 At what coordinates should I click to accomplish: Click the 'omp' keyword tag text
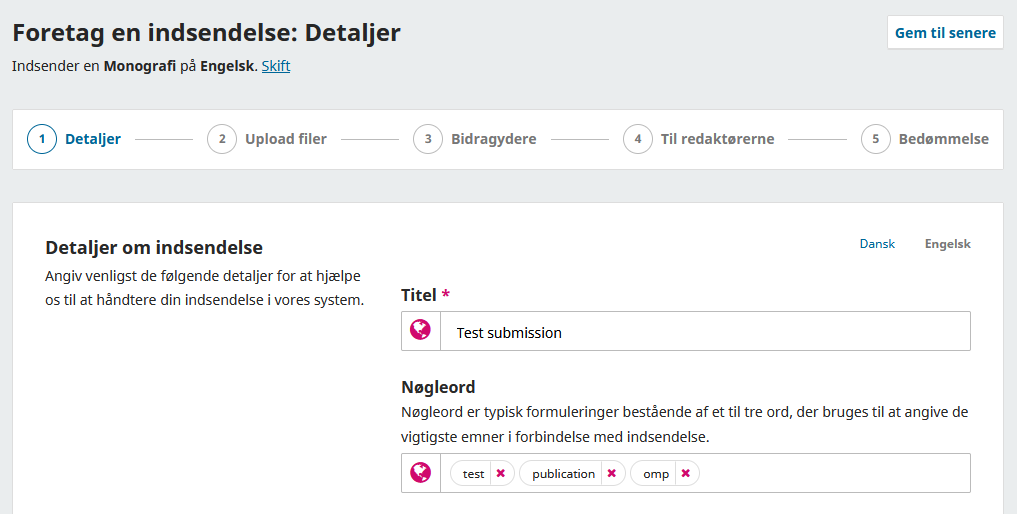[x=656, y=474]
